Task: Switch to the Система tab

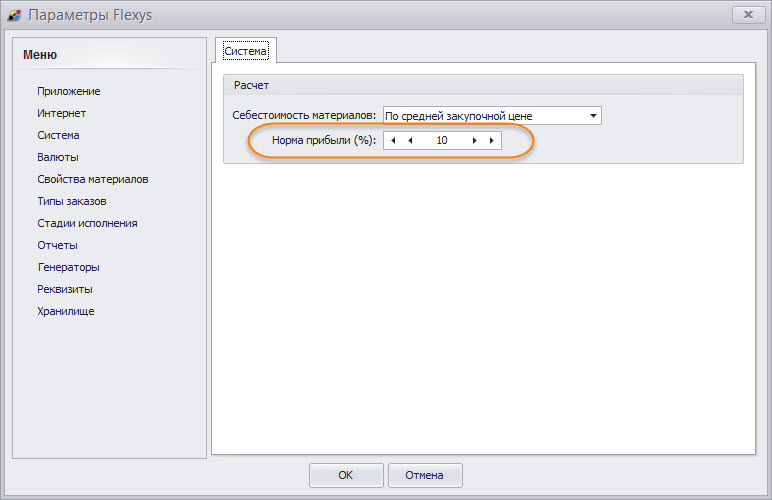Action: [245, 50]
